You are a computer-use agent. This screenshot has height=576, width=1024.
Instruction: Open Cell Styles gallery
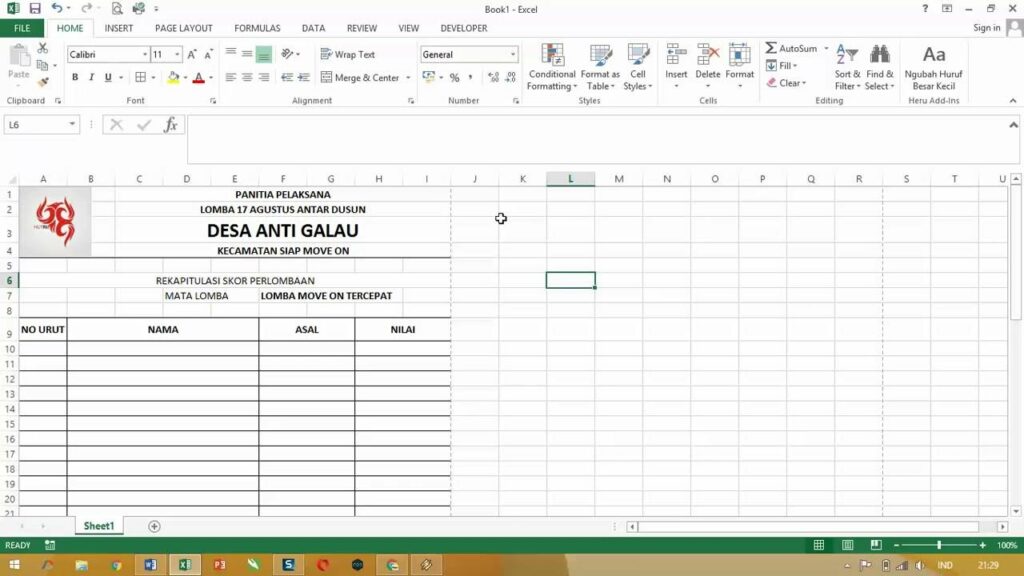637,67
